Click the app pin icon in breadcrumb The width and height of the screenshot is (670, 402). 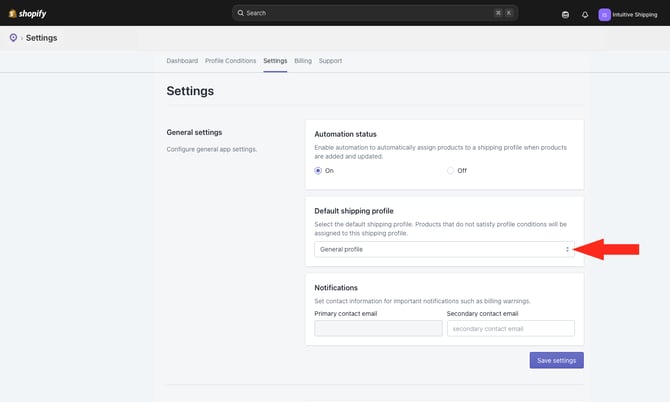pyautogui.click(x=13, y=38)
